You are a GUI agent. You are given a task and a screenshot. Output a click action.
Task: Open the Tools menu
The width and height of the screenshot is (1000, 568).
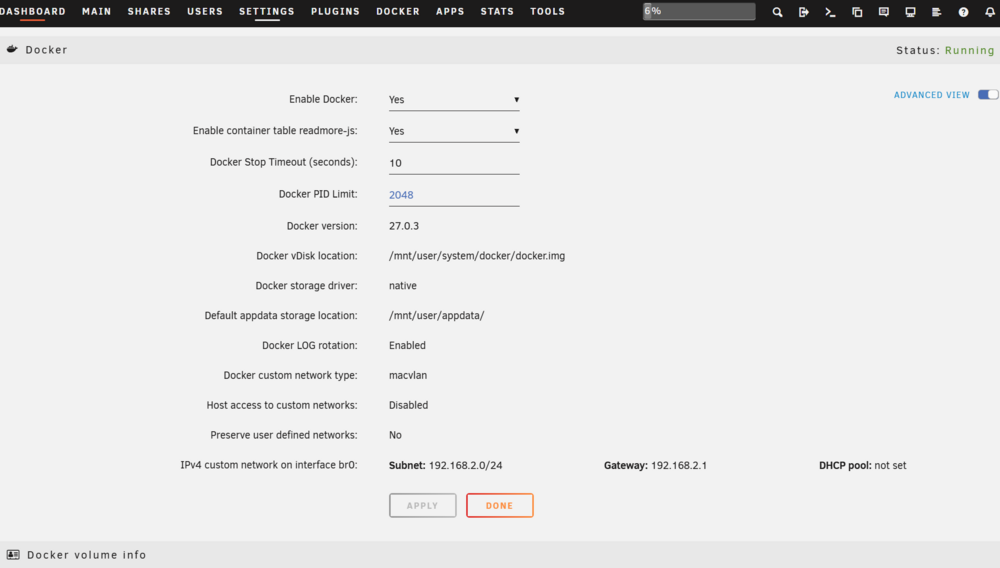tap(547, 11)
